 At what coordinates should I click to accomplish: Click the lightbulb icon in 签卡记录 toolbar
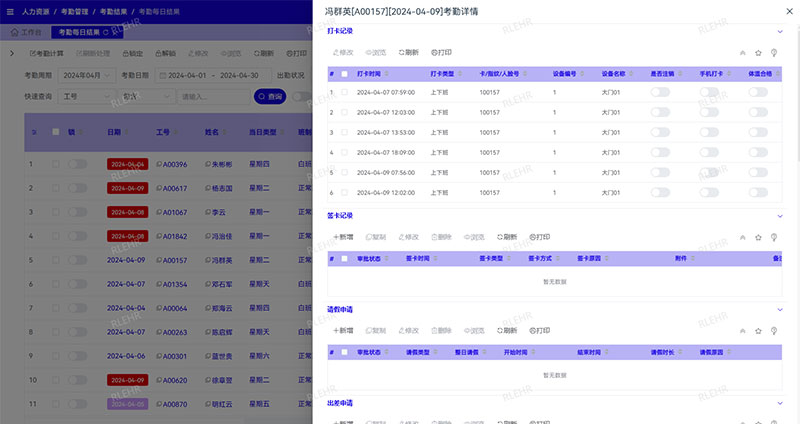774,238
